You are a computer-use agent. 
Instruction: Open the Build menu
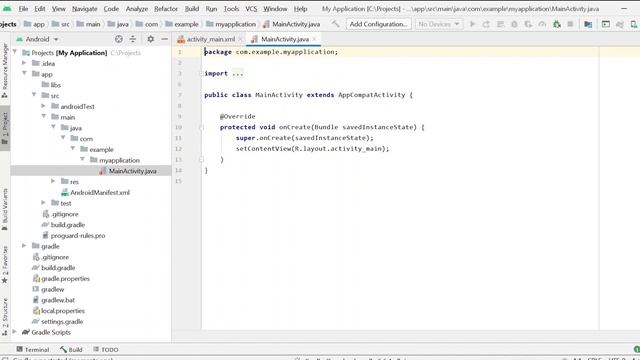coord(192,9)
